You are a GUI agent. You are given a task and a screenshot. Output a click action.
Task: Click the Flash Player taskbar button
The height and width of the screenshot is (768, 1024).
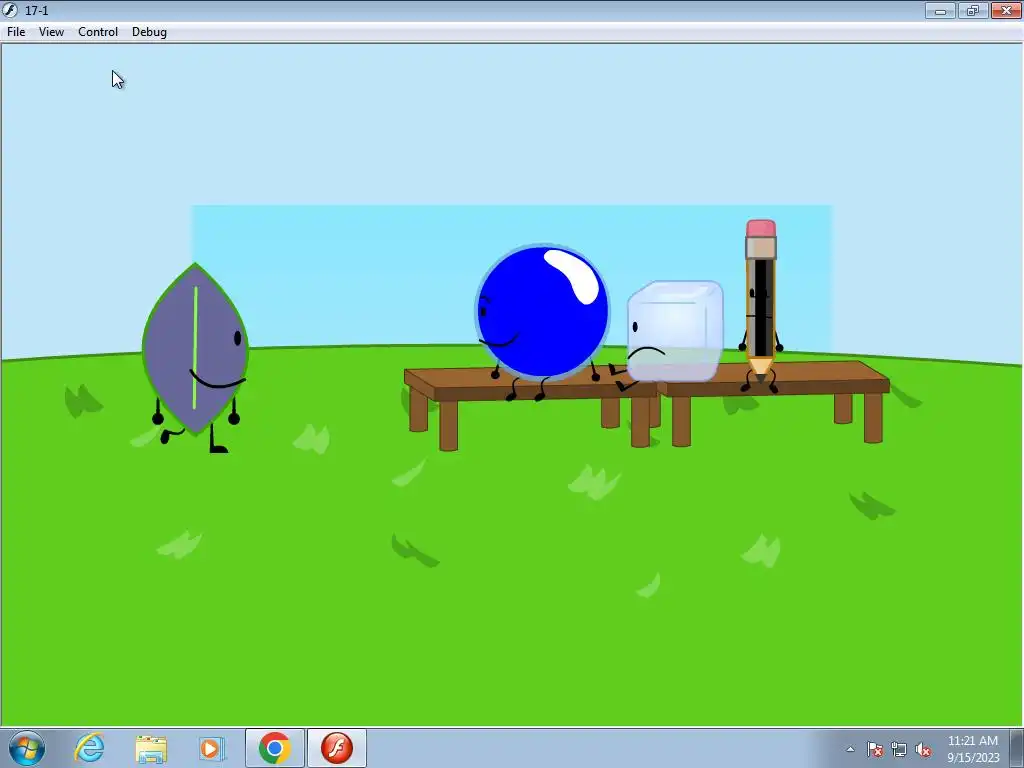click(337, 748)
